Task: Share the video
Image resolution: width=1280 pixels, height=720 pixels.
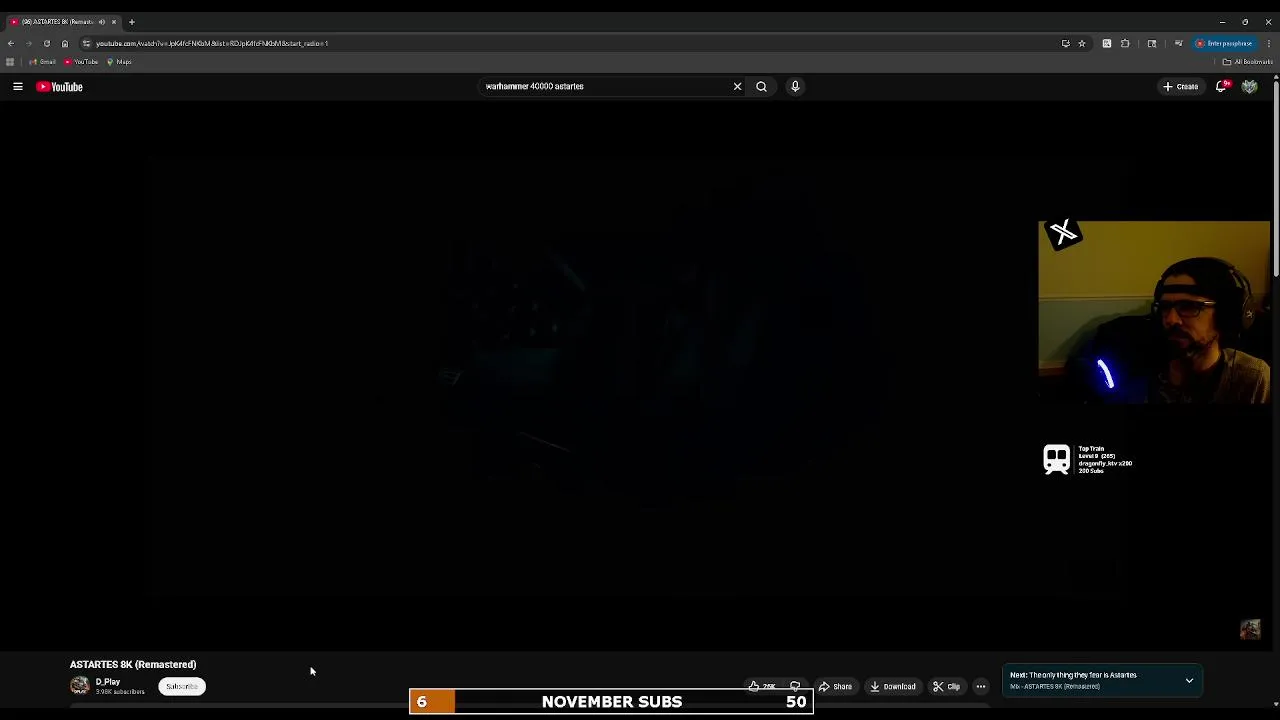Action: click(x=835, y=687)
